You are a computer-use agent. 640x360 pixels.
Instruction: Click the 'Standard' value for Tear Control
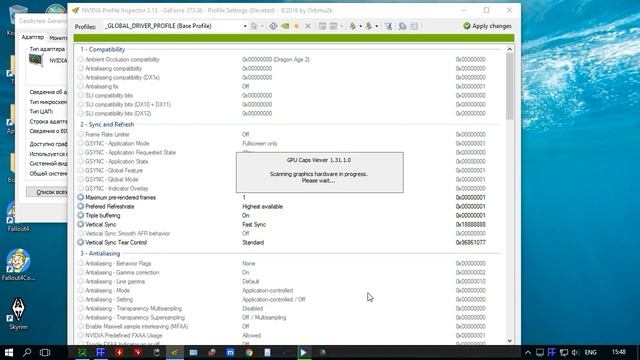253,242
